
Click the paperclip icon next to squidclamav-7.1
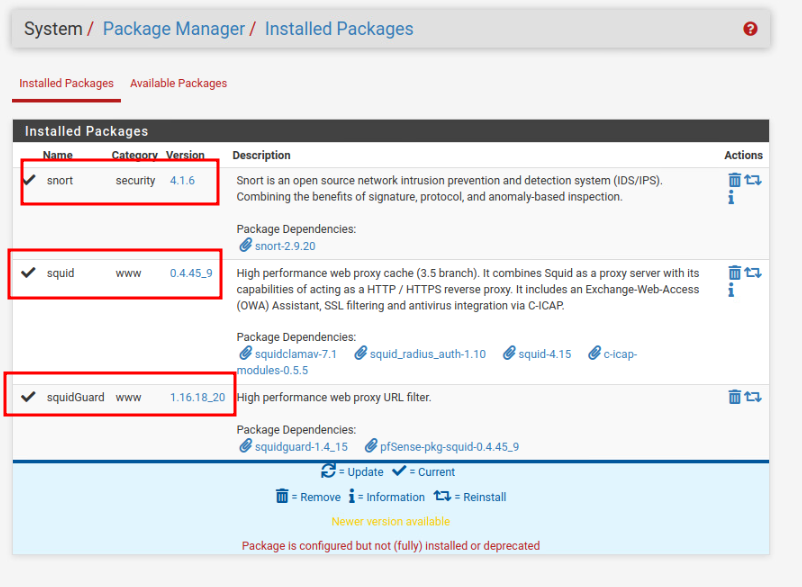pyautogui.click(x=246, y=353)
